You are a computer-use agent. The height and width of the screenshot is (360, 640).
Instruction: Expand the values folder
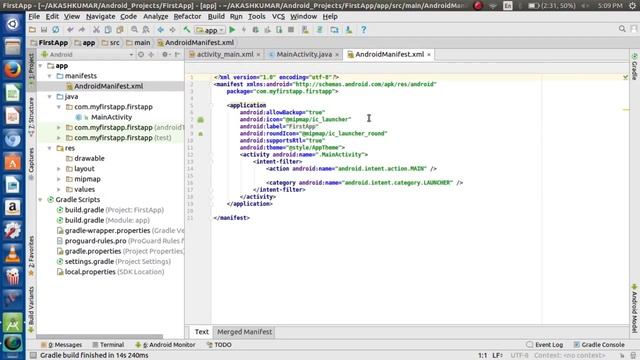tap(59, 189)
